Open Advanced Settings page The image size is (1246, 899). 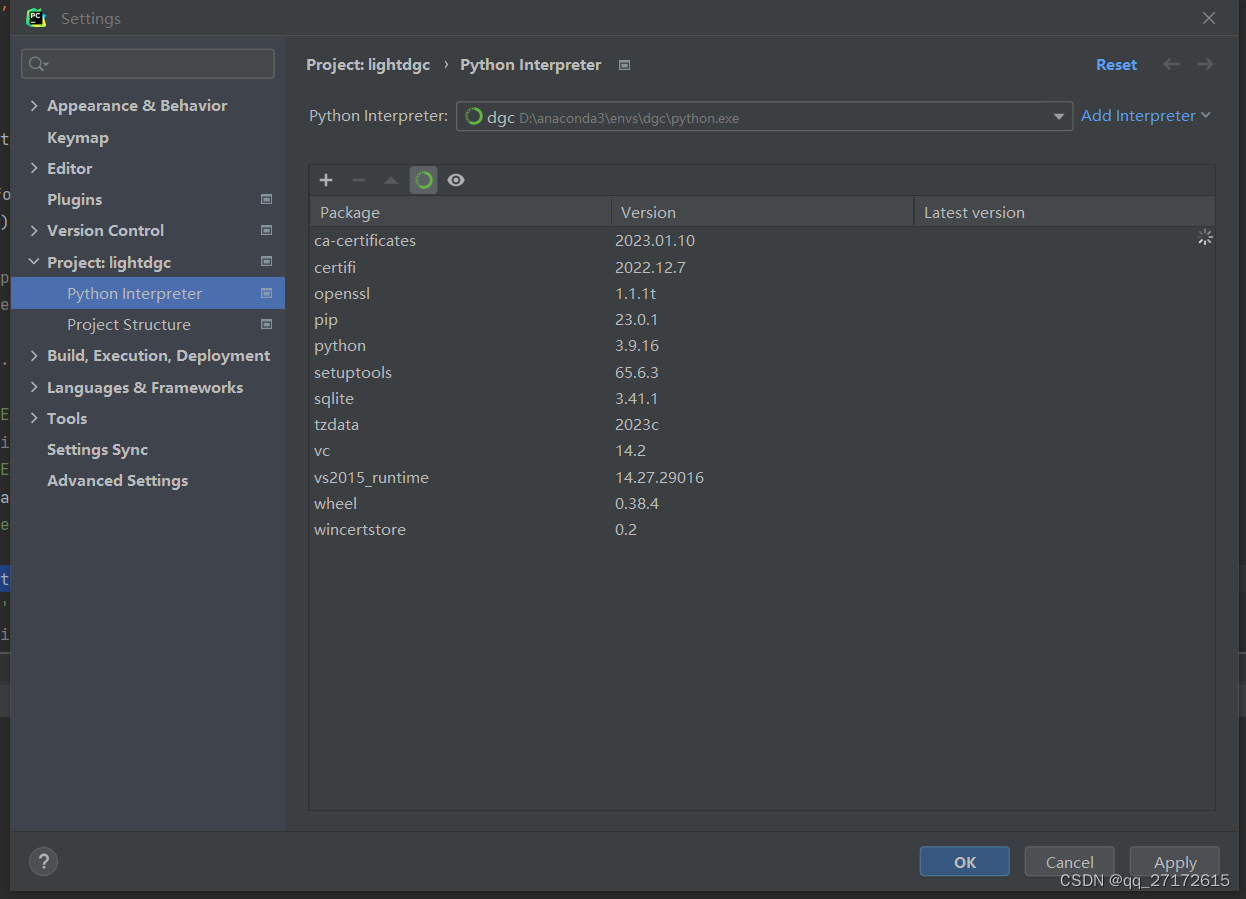tap(117, 481)
